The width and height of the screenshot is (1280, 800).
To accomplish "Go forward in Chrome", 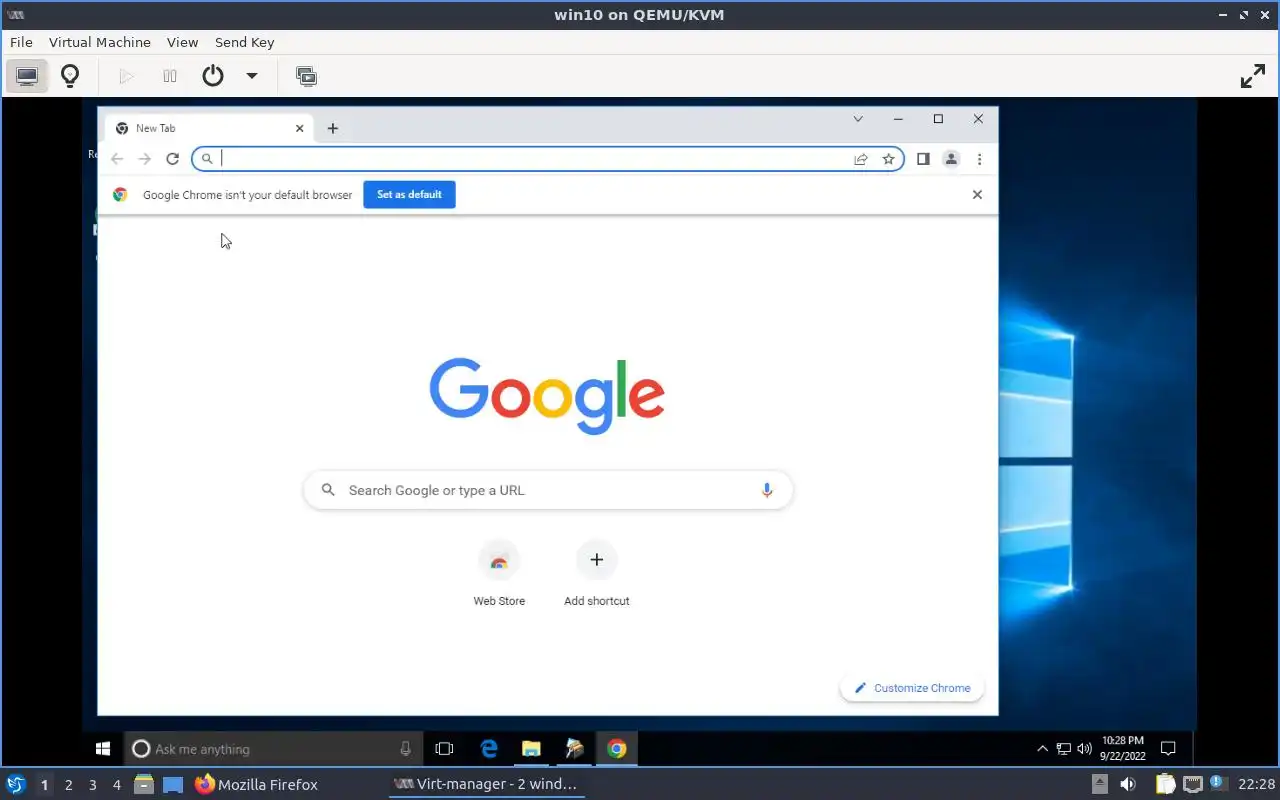I will (x=145, y=159).
